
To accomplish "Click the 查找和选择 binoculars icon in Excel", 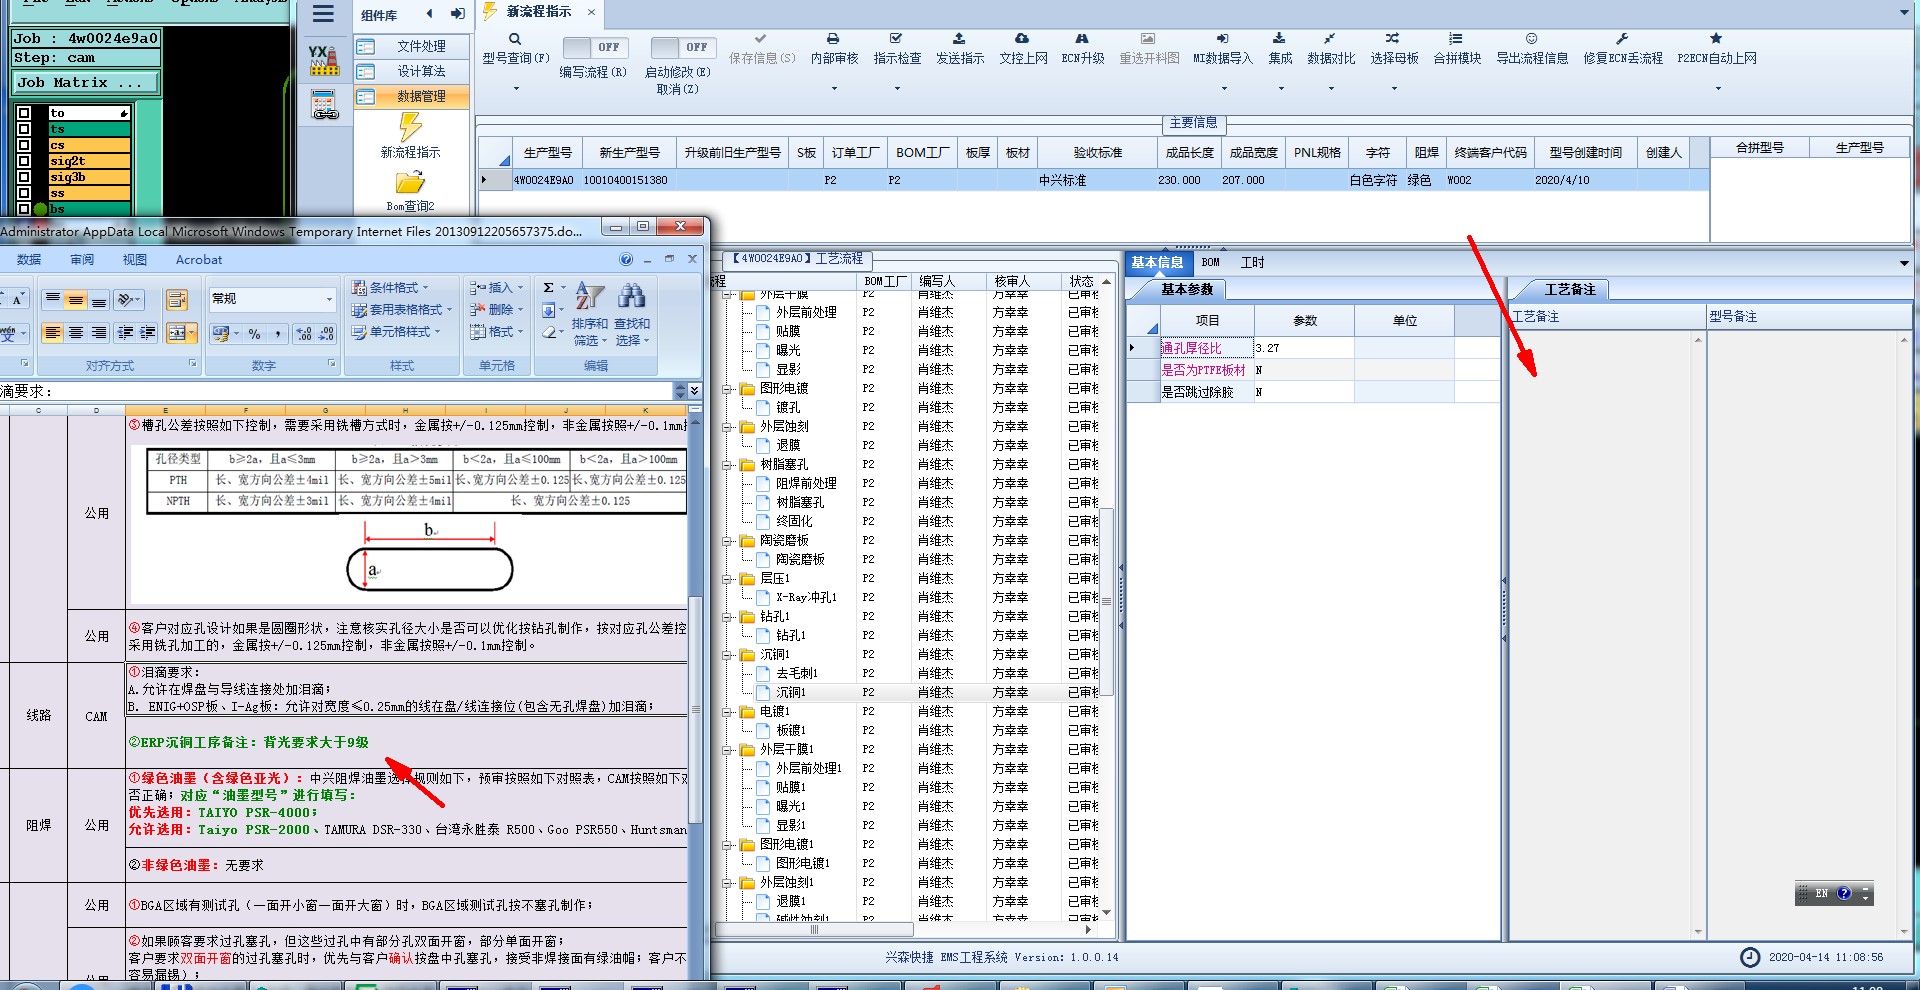I will click(x=631, y=295).
